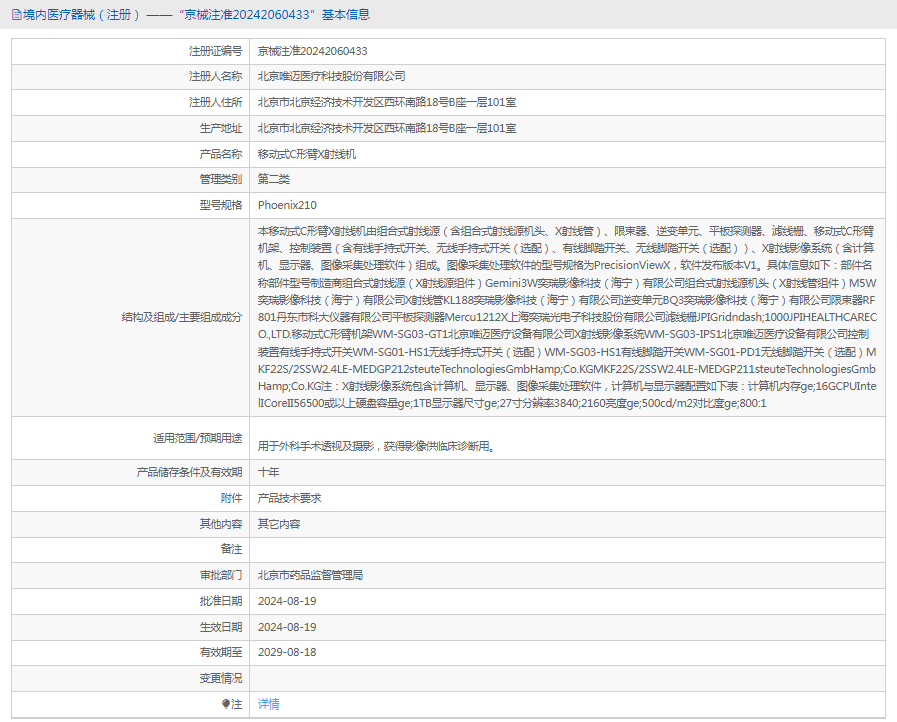Select expiry date 2029-08-18
This screenshot has width=897, height=722.
pyautogui.click(x=287, y=652)
